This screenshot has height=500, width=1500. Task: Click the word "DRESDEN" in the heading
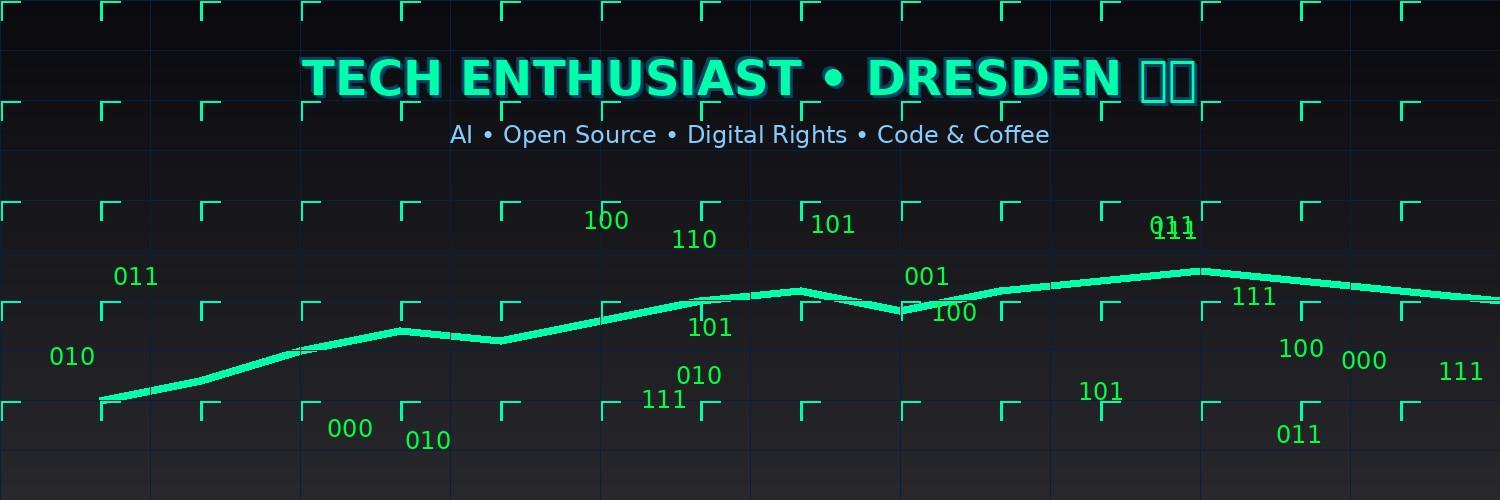pyautogui.click(x=993, y=80)
